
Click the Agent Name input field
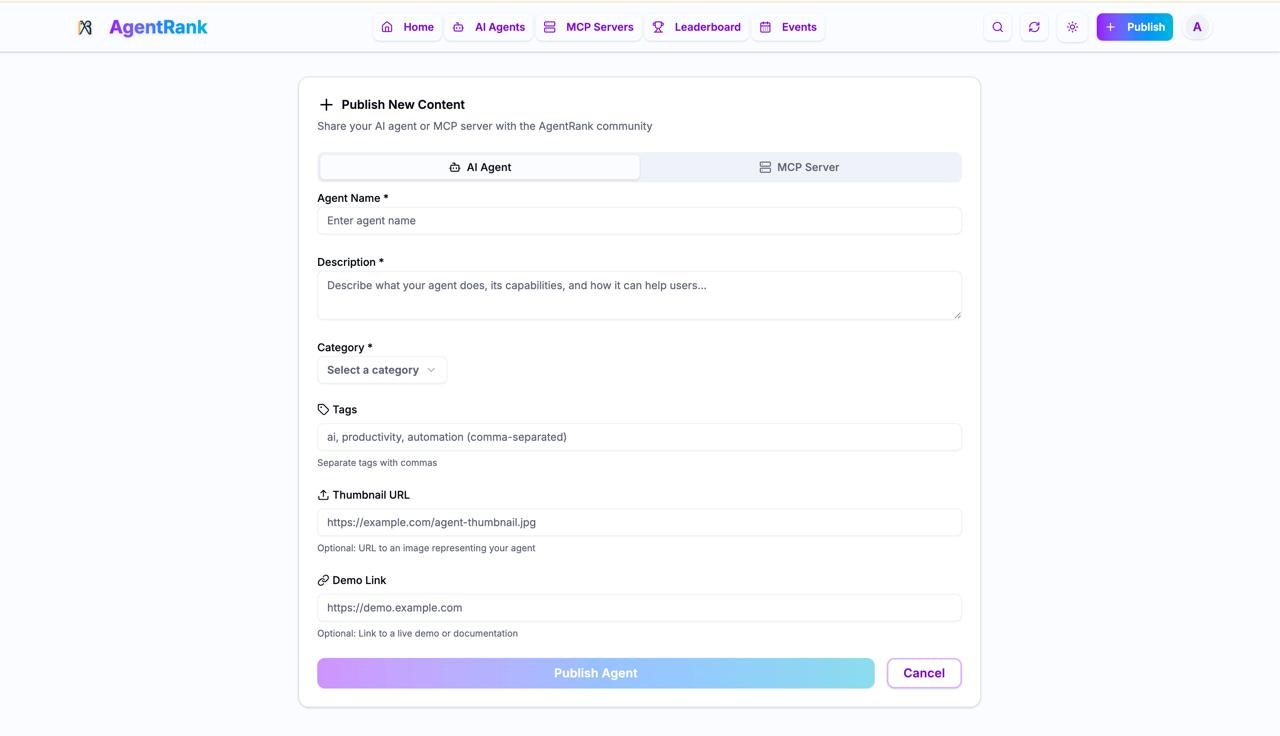(639, 220)
